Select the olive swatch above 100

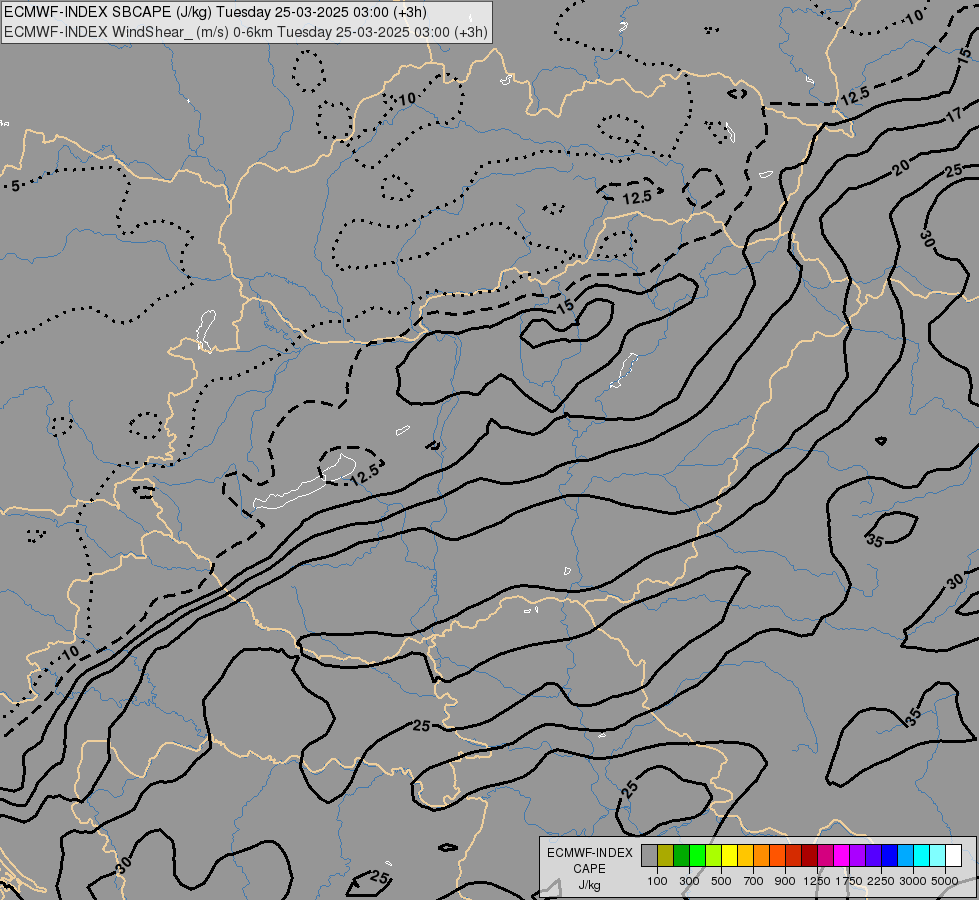click(x=665, y=856)
